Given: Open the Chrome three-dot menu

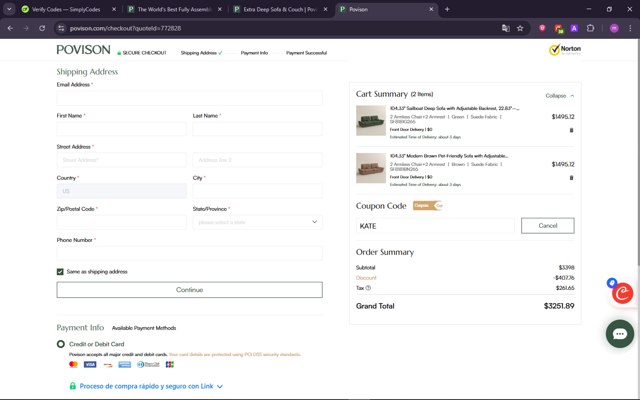Looking at the screenshot, I should [x=630, y=28].
